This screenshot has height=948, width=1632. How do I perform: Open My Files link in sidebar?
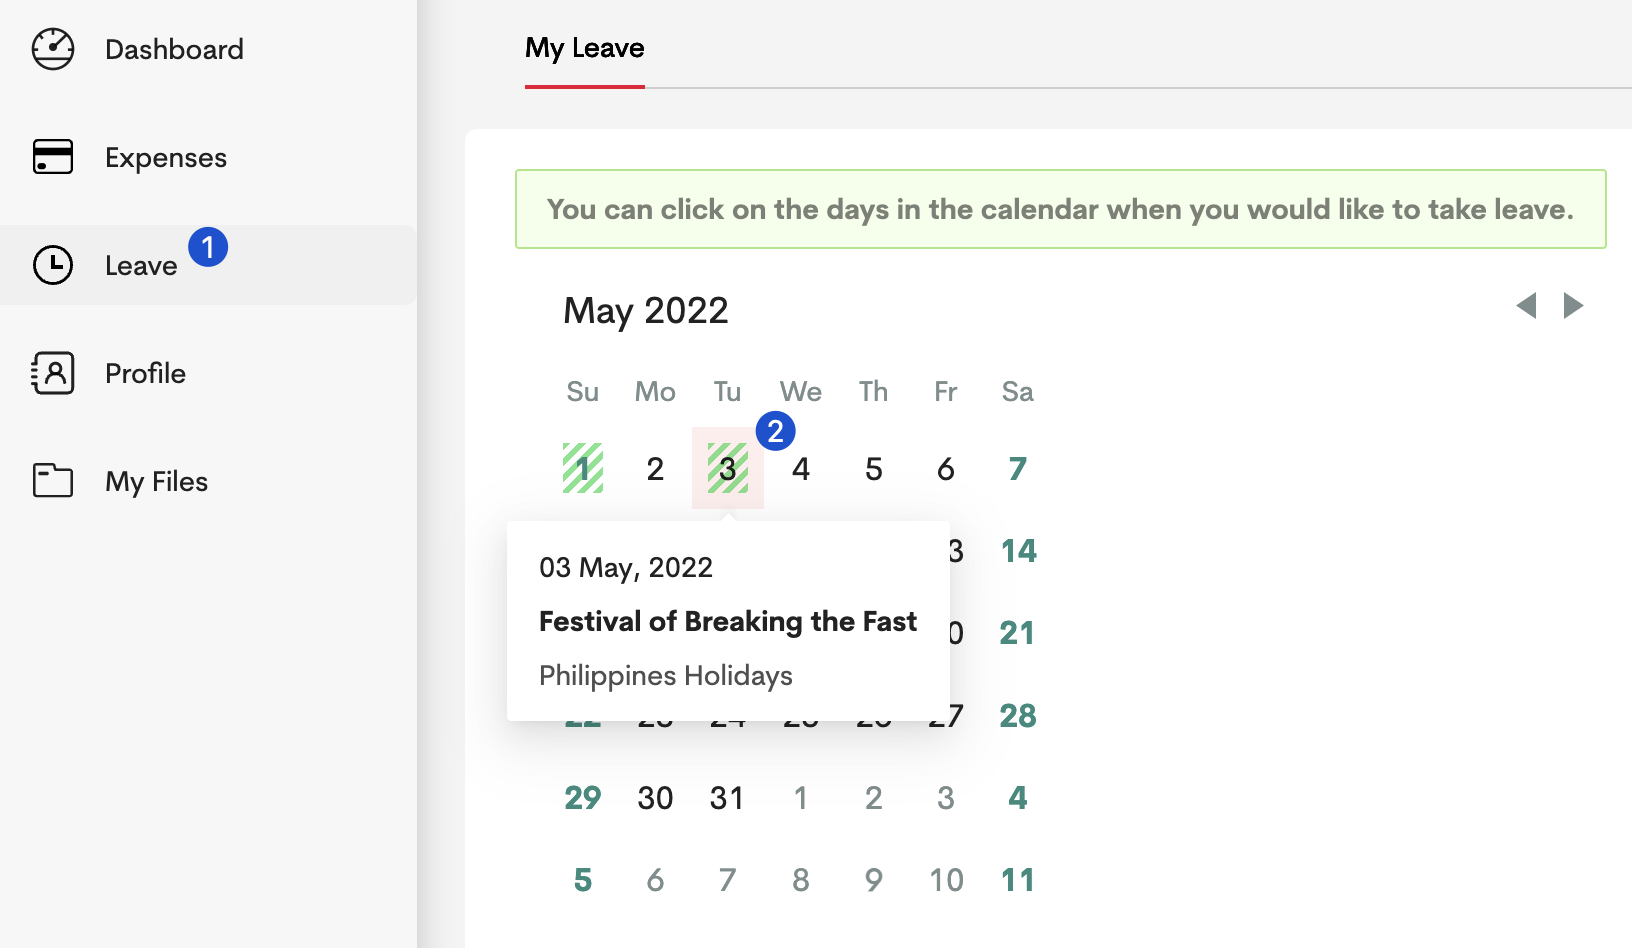point(156,481)
